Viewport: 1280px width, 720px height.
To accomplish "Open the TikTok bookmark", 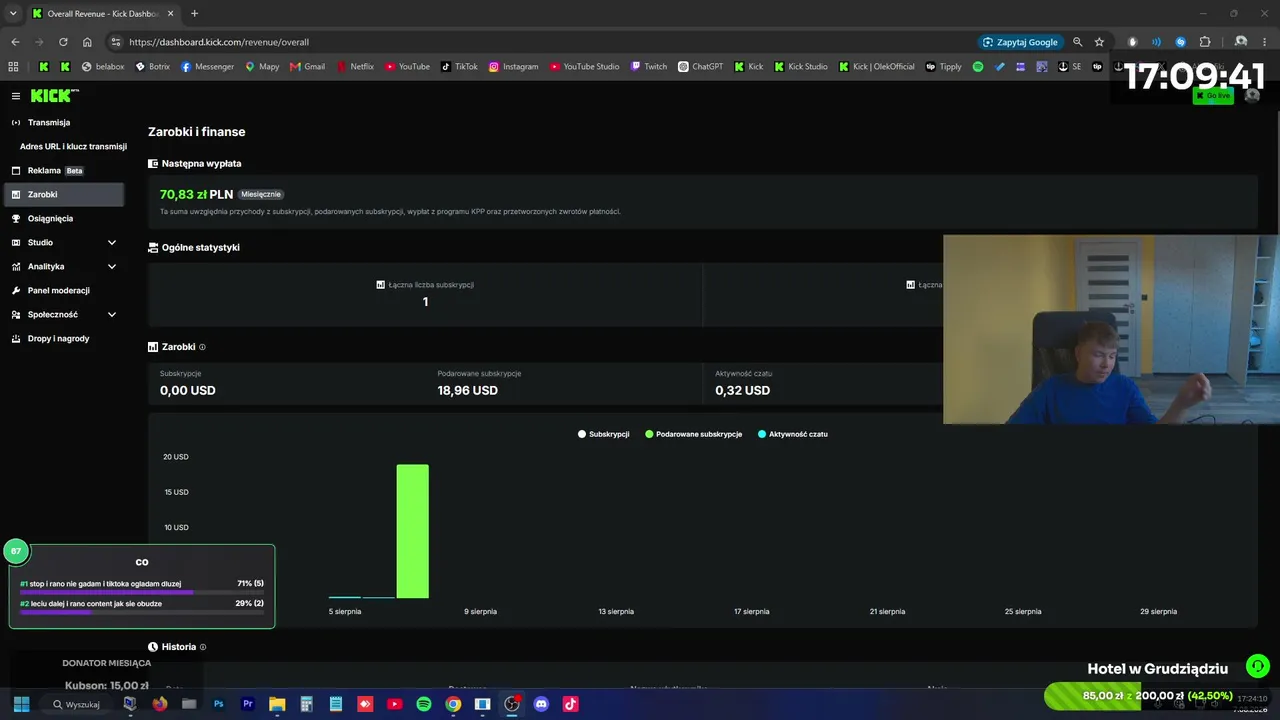I will pyautogui.click(x=460, y=67).
